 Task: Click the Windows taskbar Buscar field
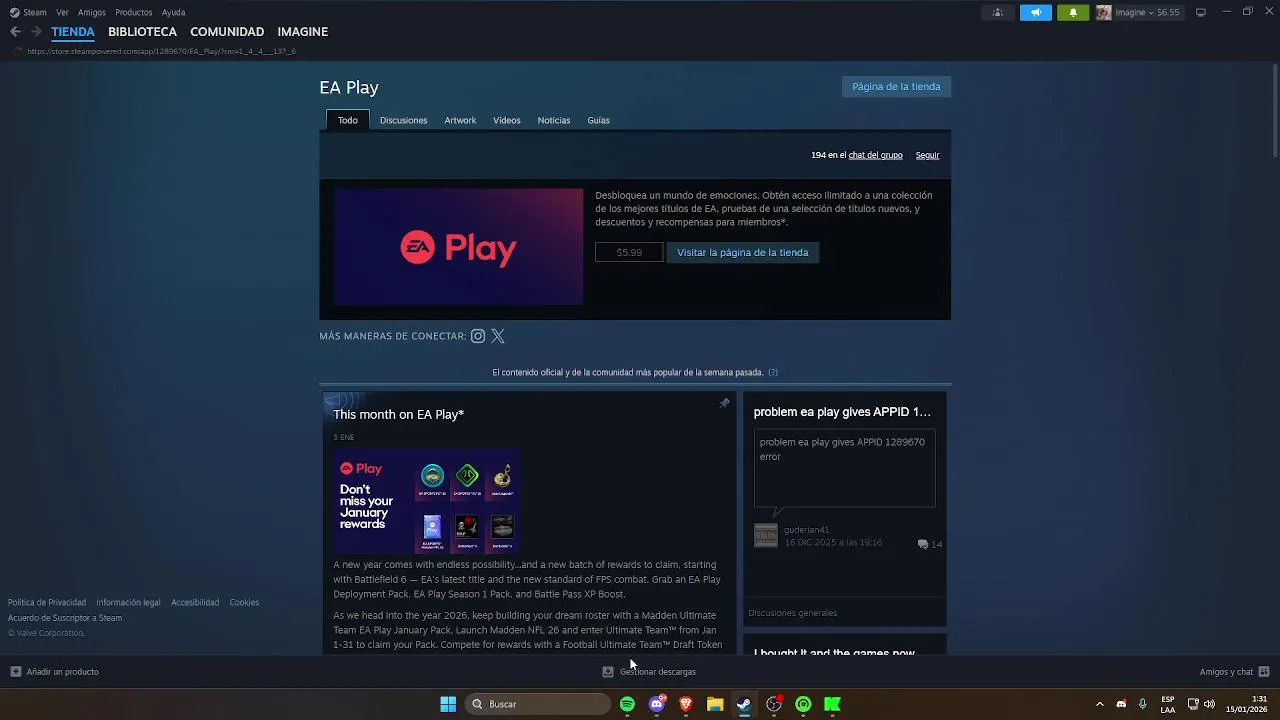(x=538, y=704)
